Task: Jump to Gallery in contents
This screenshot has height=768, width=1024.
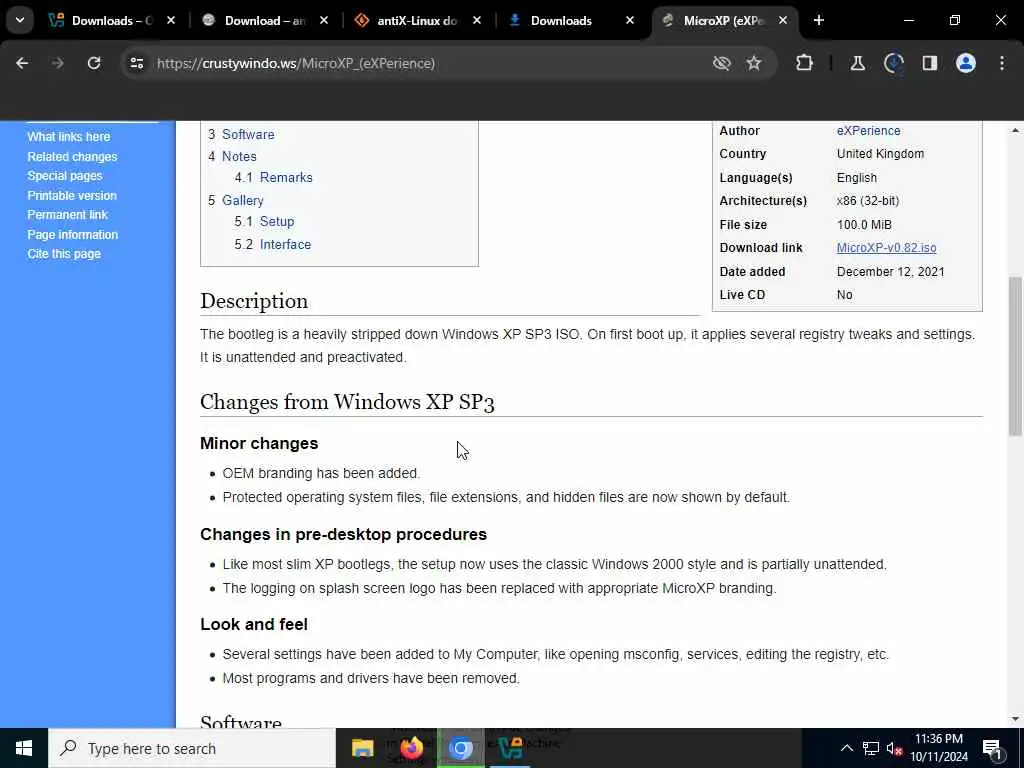Action: (242, 200)
